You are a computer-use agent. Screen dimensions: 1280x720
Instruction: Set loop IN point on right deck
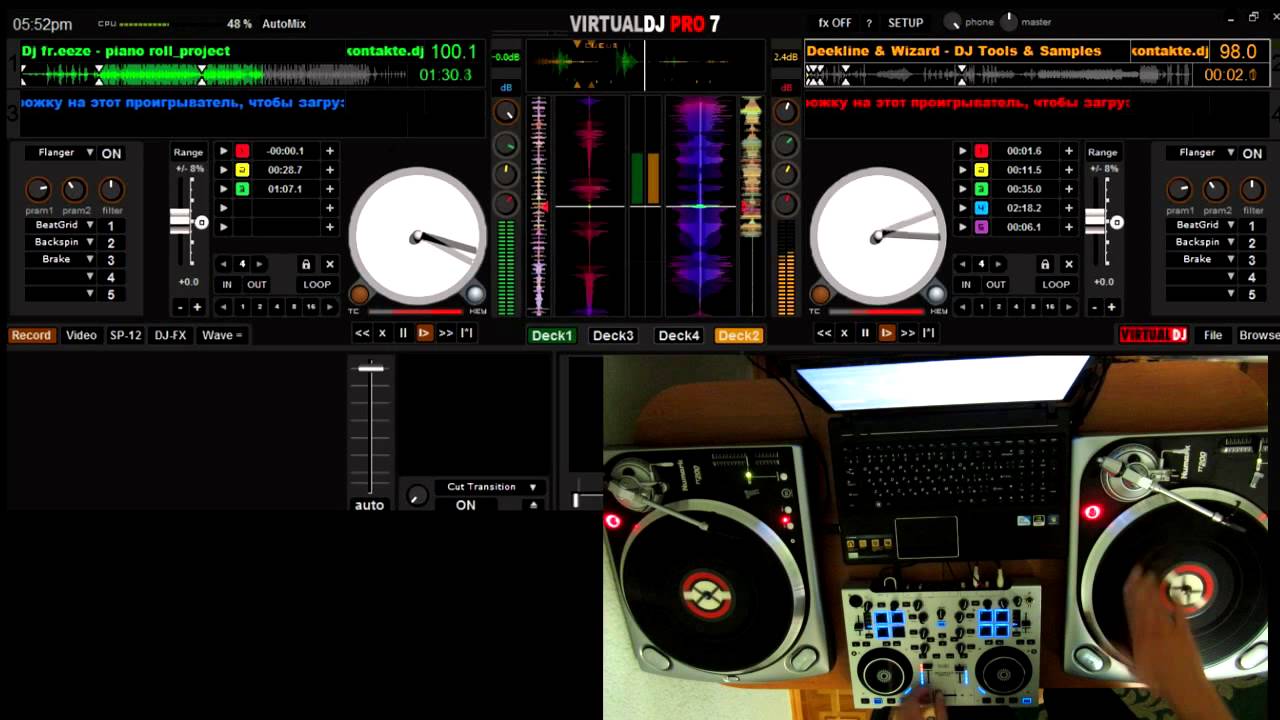coord(966,284)
